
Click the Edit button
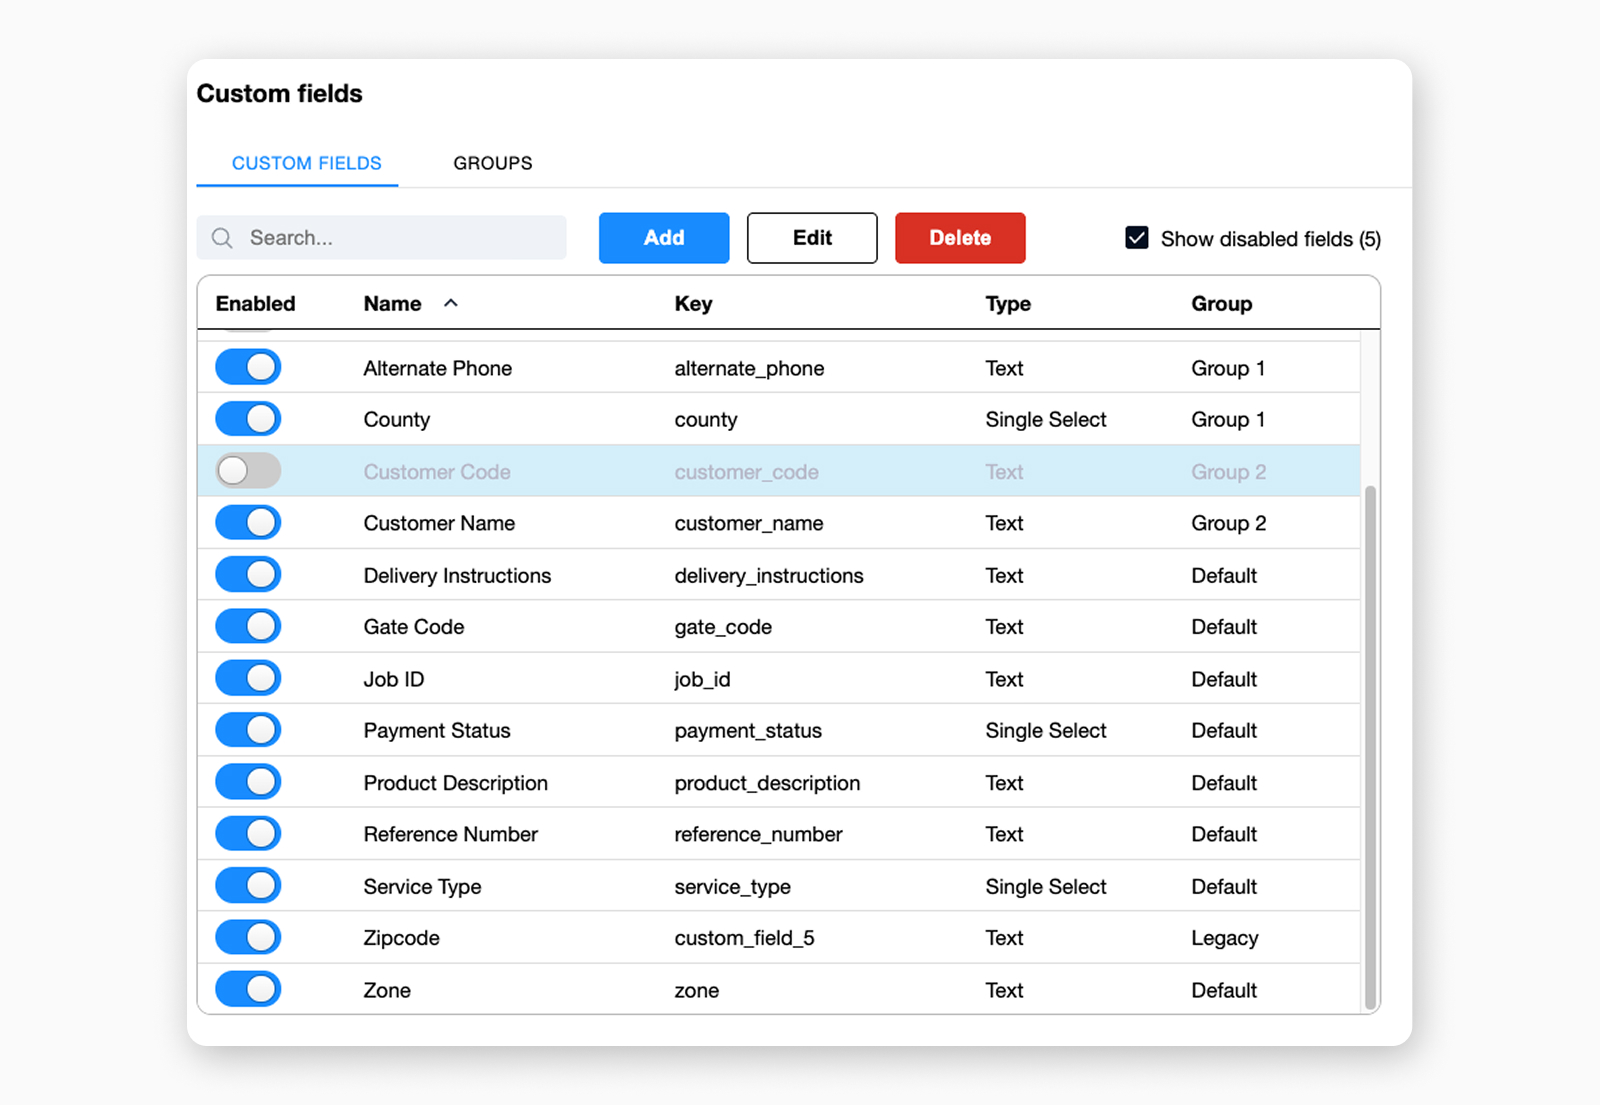tap(811, 238)
